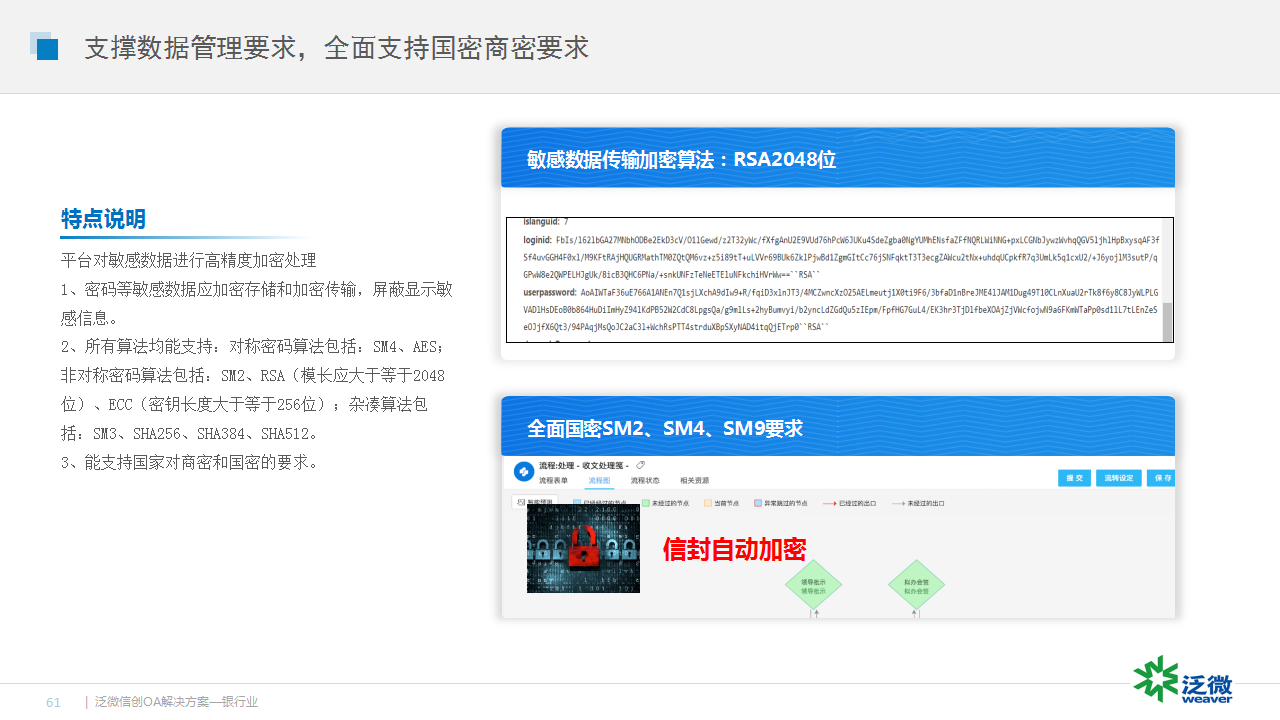
Task: Click the page number 61
Action: click(53, 702)
